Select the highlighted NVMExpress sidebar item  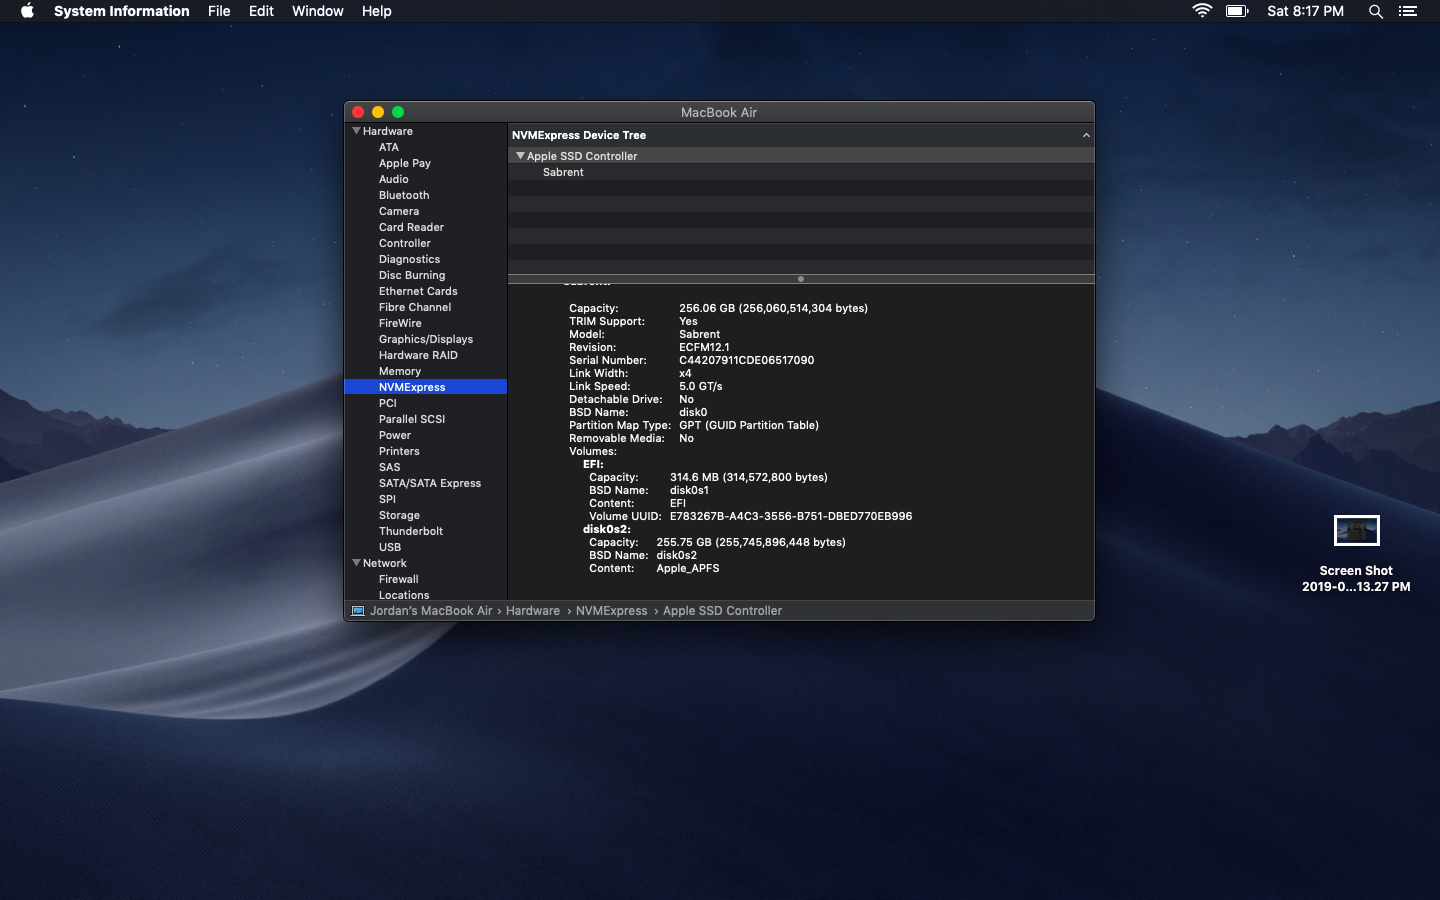tap(426, 387)
